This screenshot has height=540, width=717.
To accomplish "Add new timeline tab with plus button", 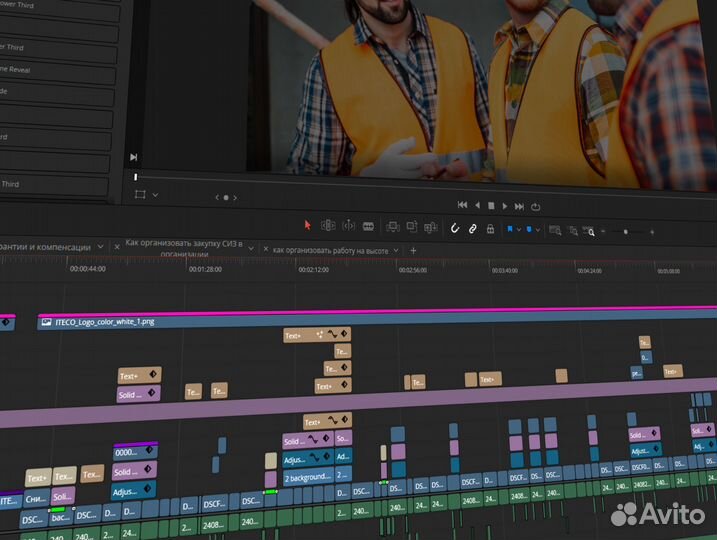I will coord(413,250).
